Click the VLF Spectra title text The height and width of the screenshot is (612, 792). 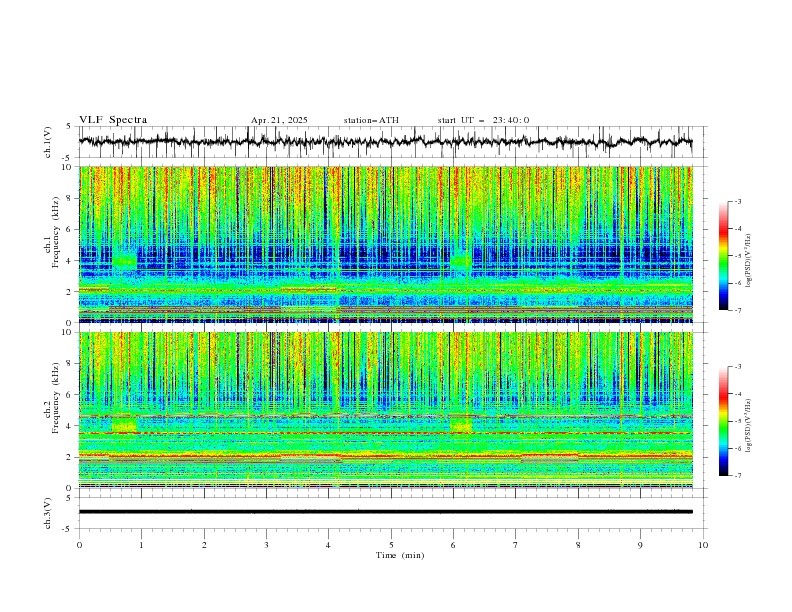tap(113, 120)
